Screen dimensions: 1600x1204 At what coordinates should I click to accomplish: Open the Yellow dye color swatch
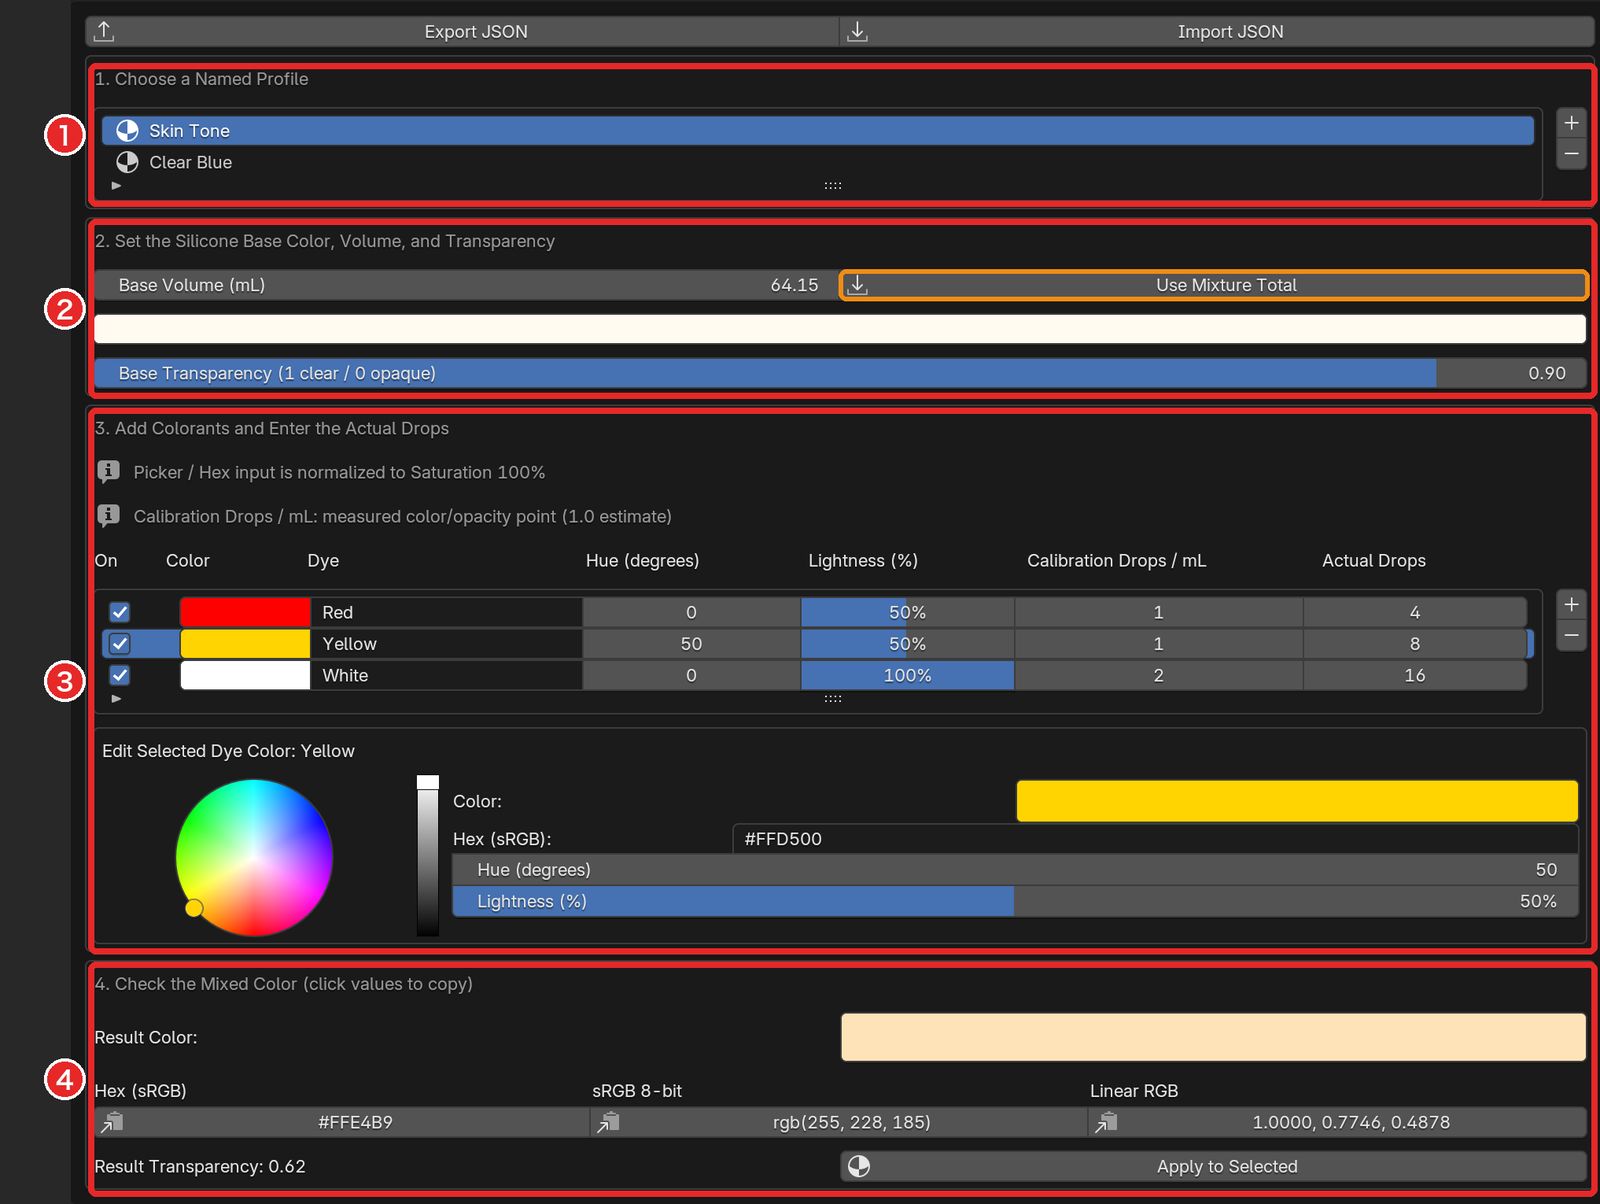click(x=245, y=643)
